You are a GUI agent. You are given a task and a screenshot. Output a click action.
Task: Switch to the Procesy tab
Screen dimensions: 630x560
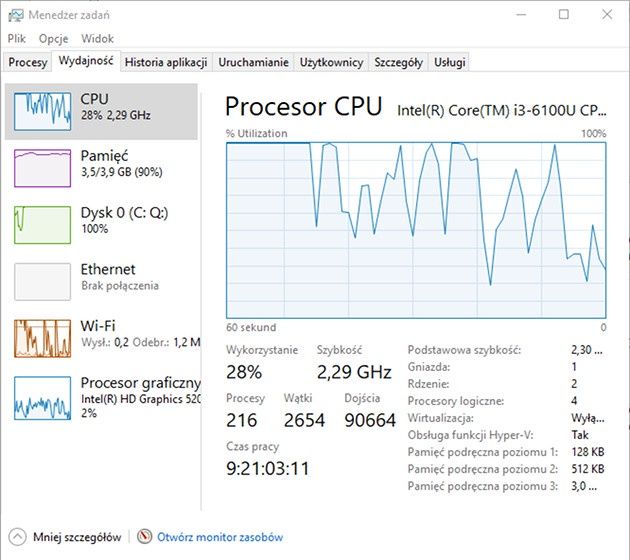[28, 62]
